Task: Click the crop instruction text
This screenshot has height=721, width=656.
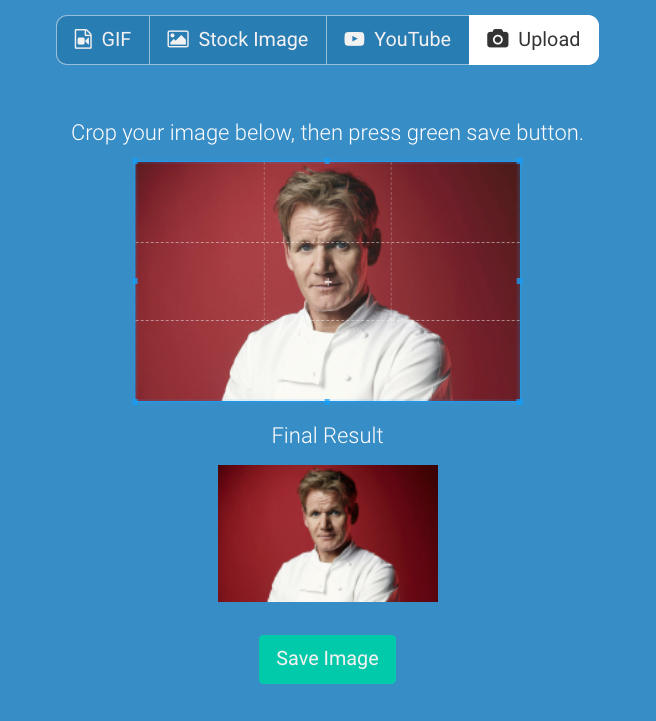Action: click(327, 133)
